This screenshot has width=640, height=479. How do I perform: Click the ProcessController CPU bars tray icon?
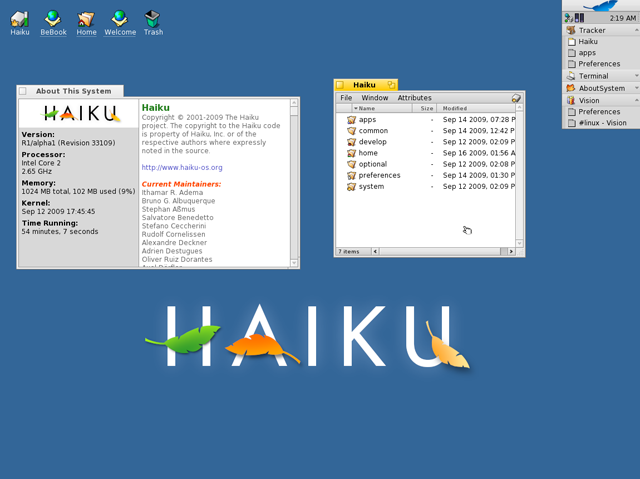pos(579,18)
